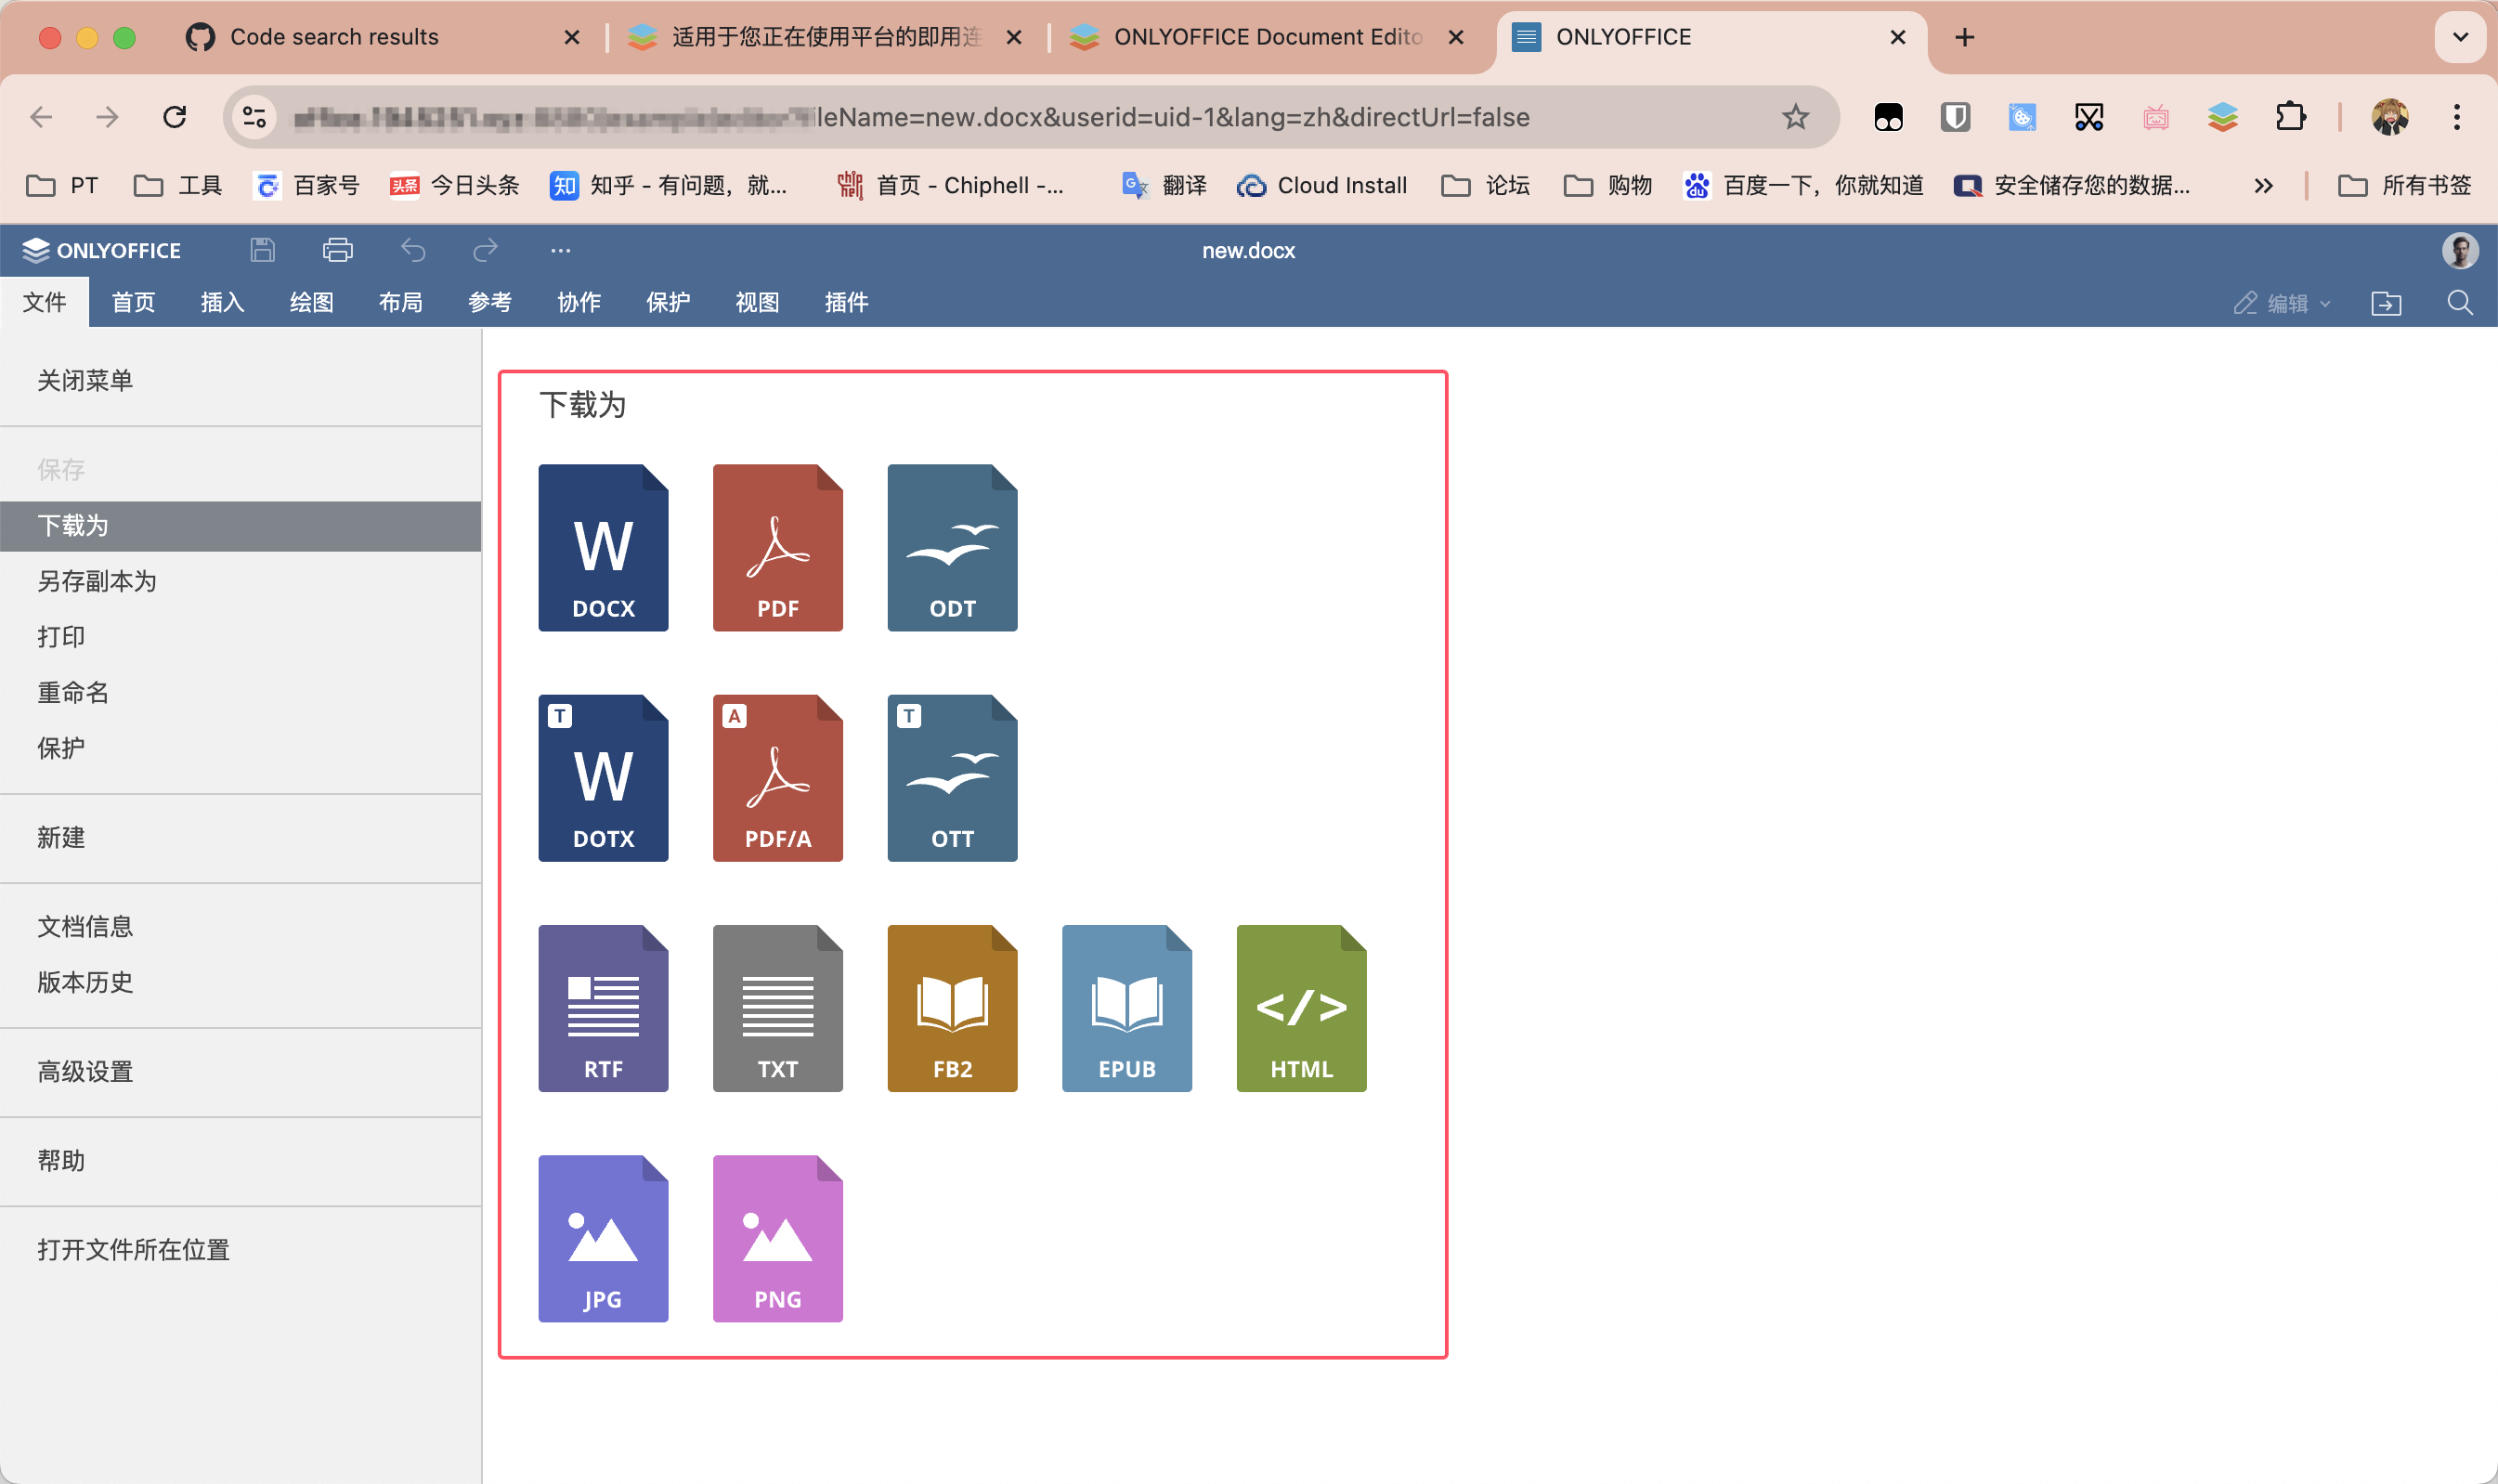
Task: Open 文档信息 in file menu
Action: pyautogui.click(x=240, y=926)
